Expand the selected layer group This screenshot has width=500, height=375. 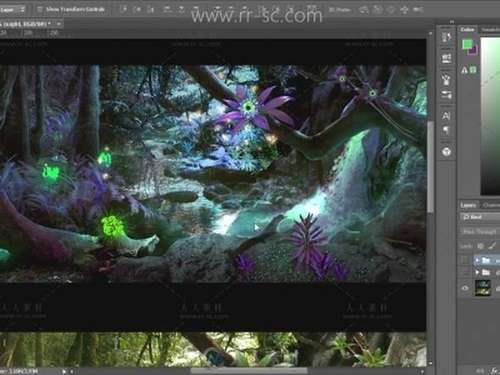(x=477, y=260)
